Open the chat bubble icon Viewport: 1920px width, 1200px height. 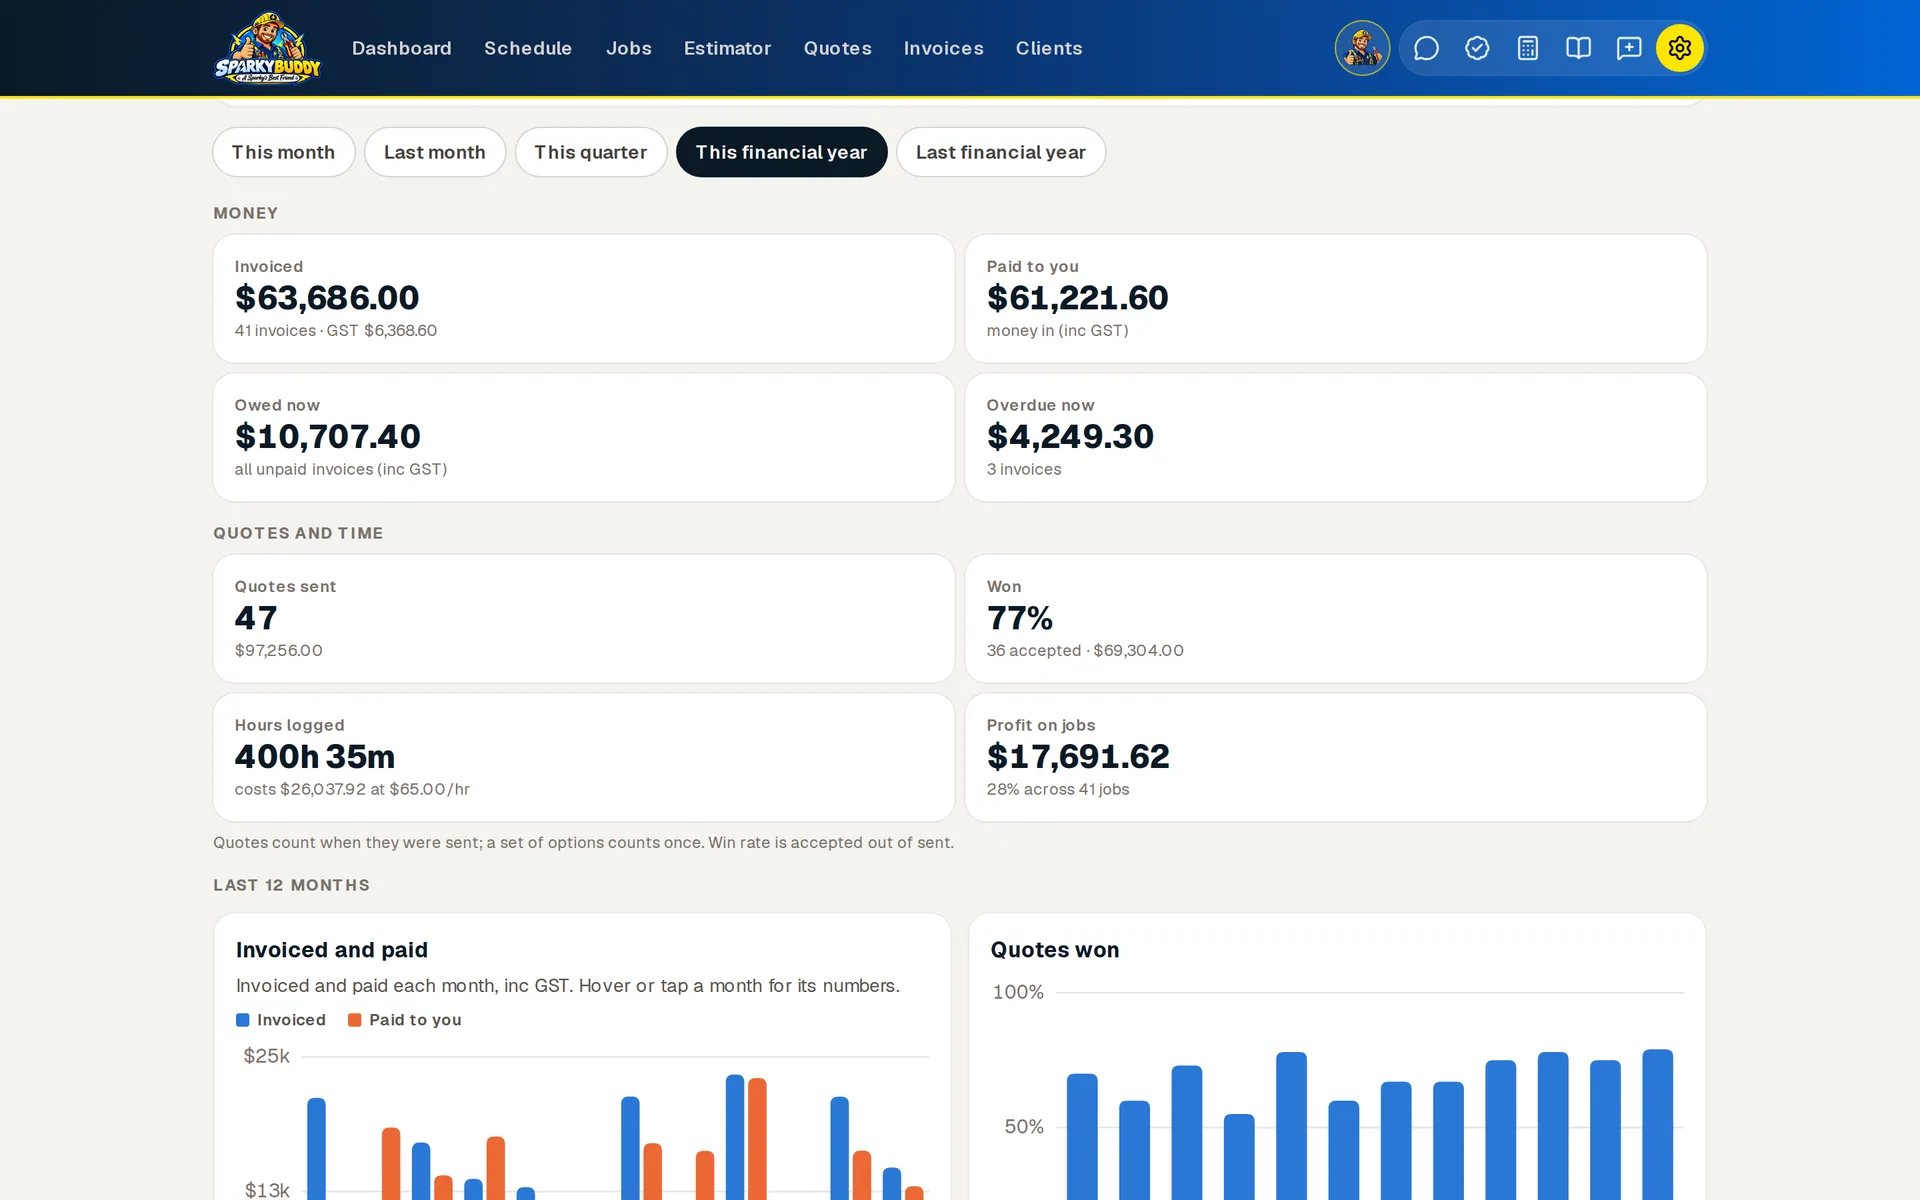click(x=1426, y=48)
